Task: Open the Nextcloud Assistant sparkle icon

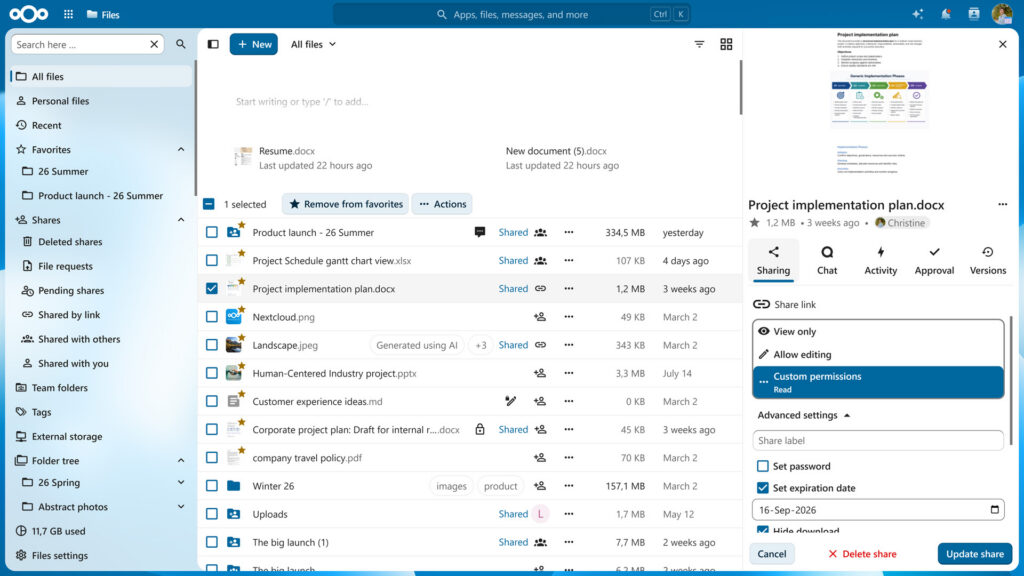Action: point(918,14)
